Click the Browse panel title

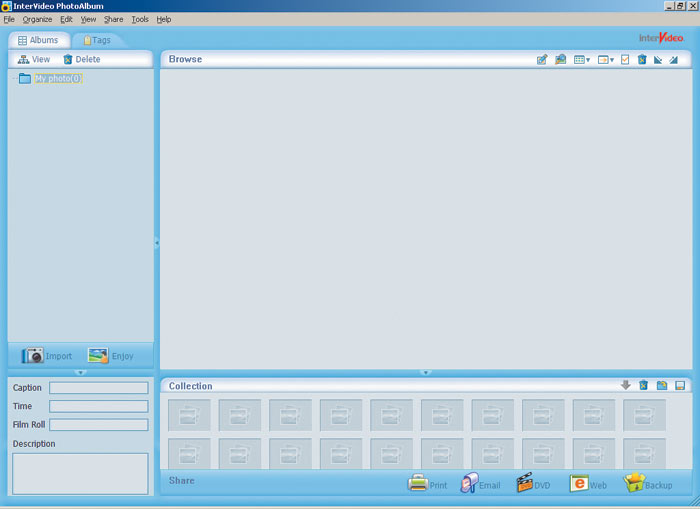[185, 59]
